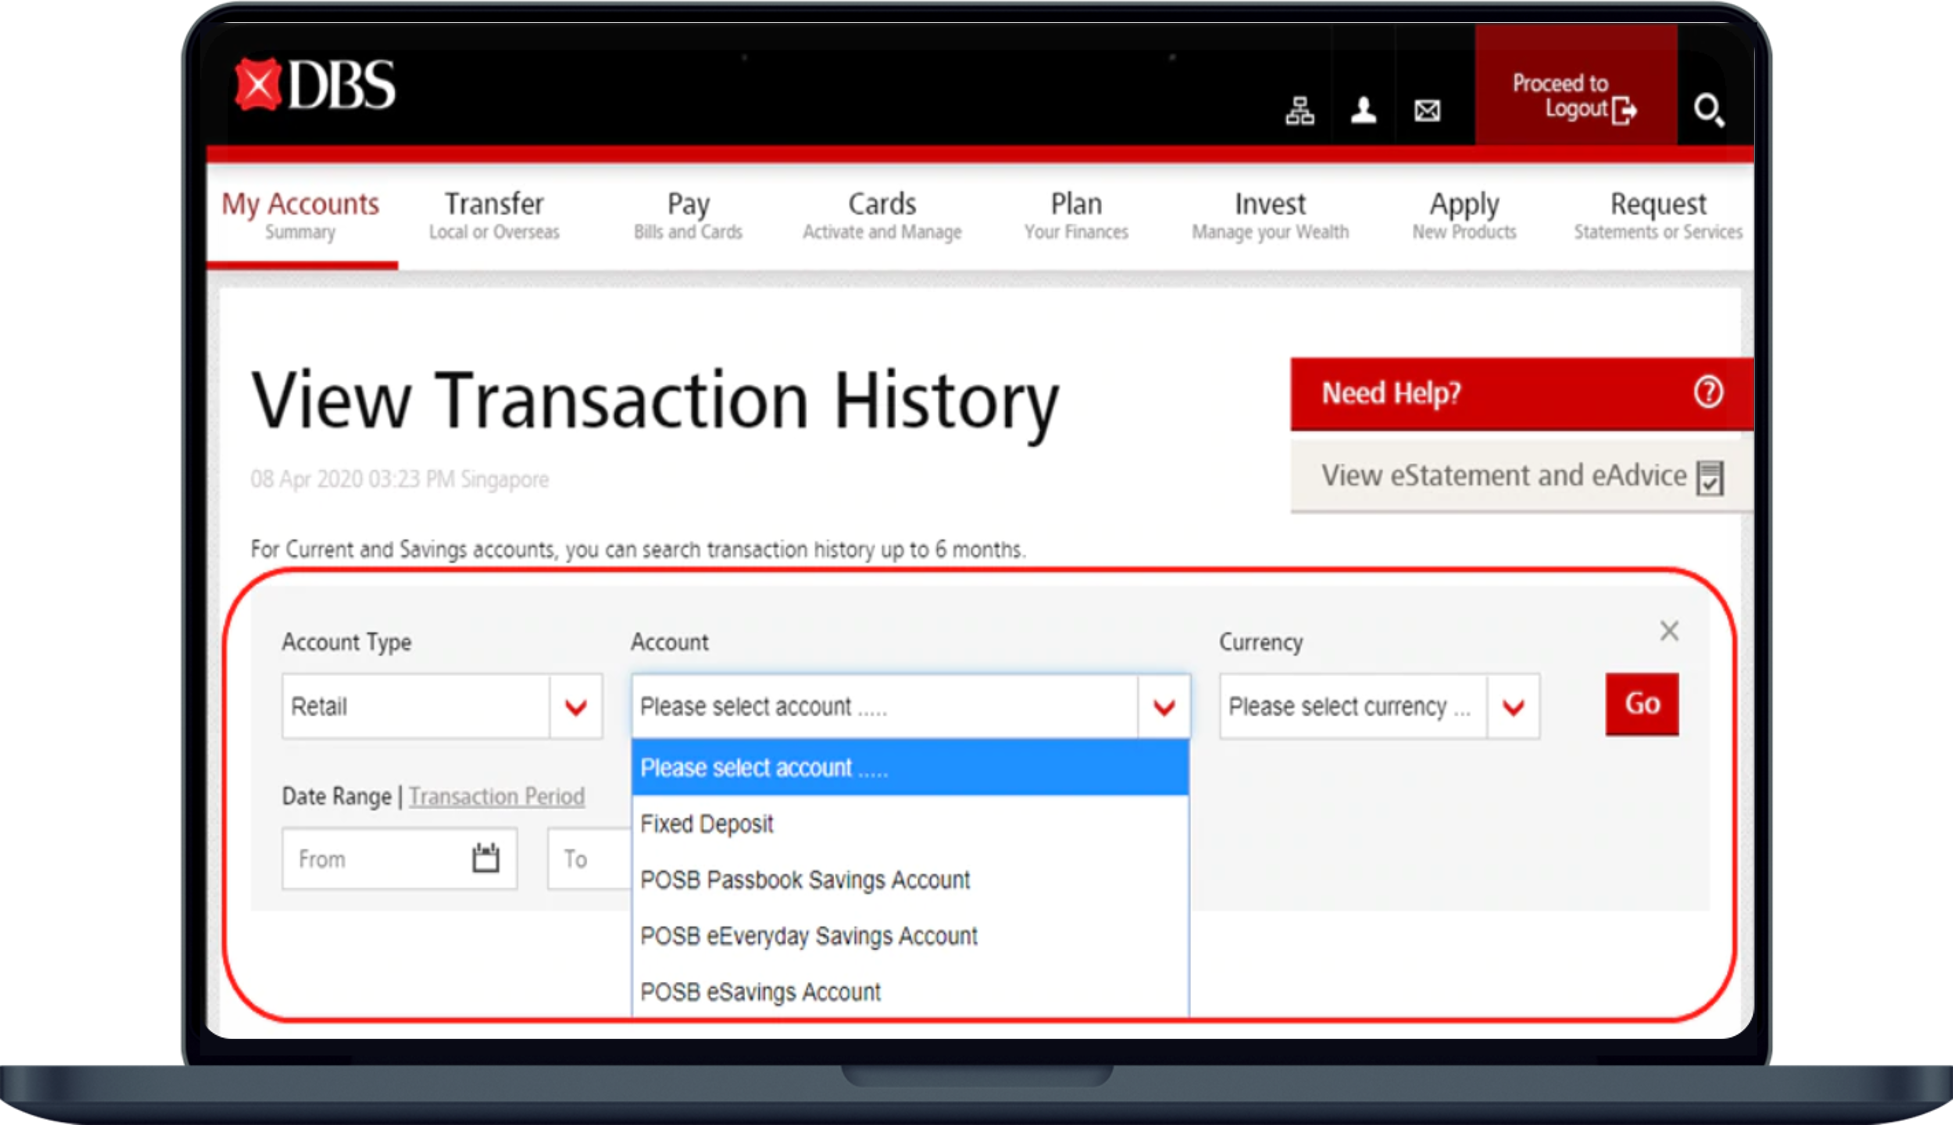Select POSB Passbook Savings Account option

(910, 880)
